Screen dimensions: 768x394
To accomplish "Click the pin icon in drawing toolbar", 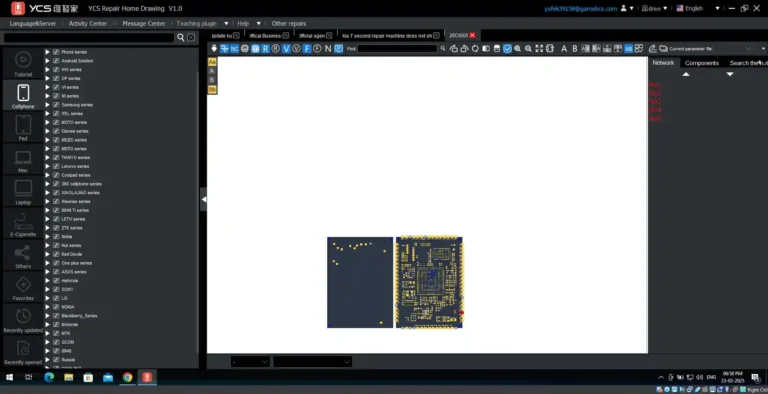I will [x=214, y=49].
